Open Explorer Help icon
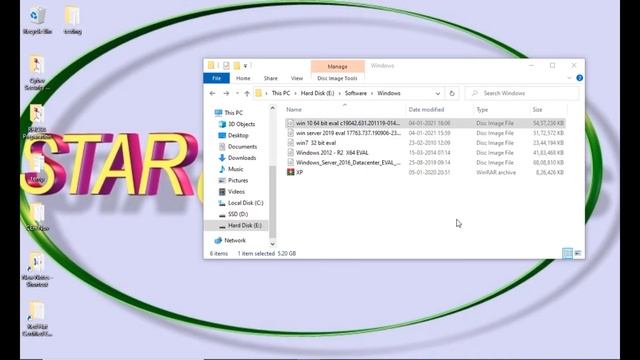Screen dimensions: 640x360 point(579,78)
